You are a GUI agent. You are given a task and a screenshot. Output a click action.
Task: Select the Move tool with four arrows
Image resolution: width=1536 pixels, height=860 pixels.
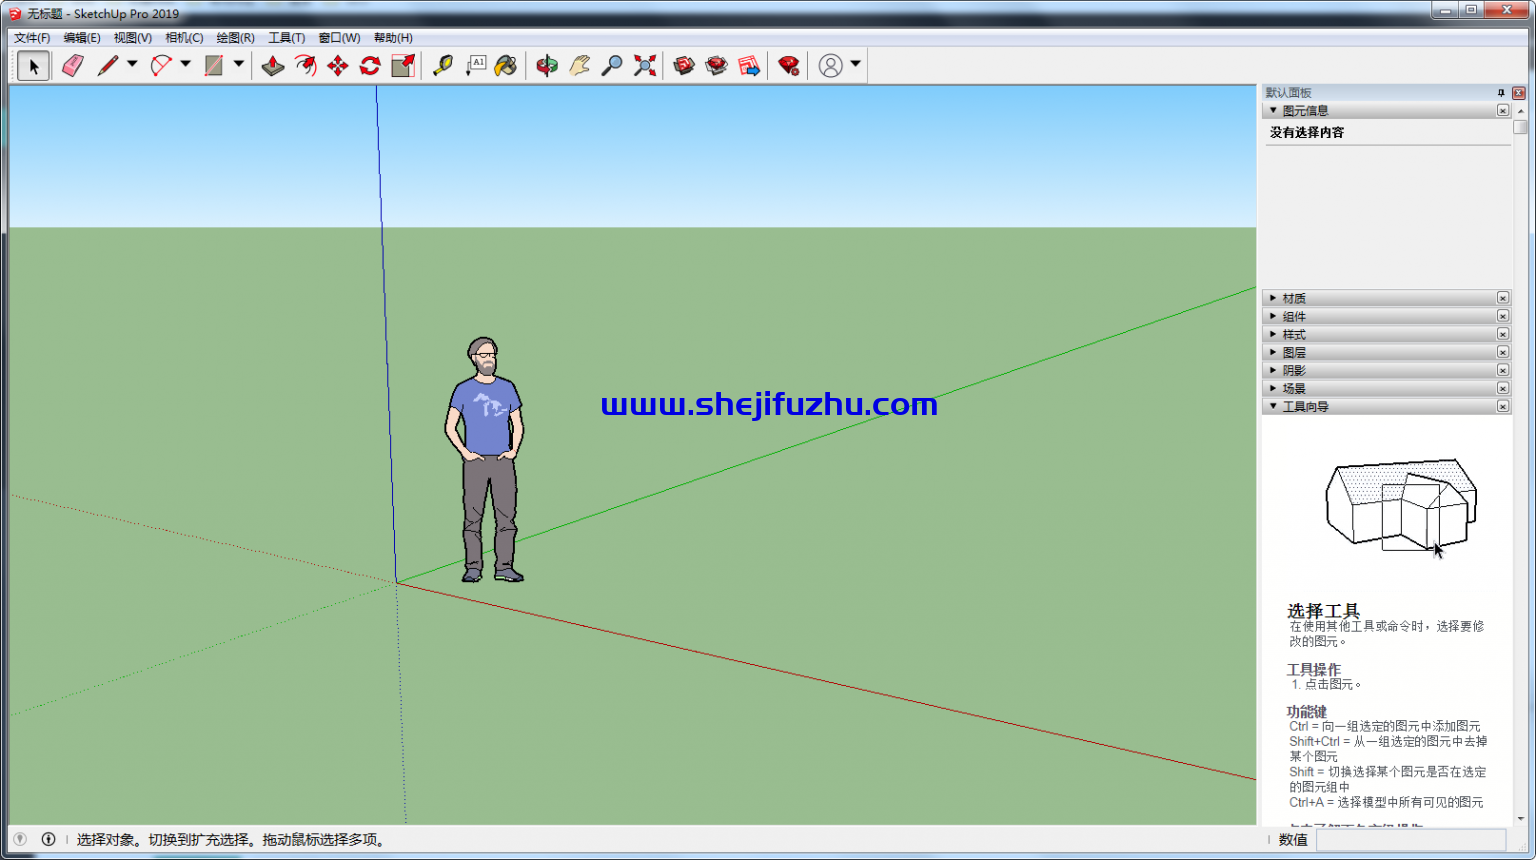pos(338,66)
